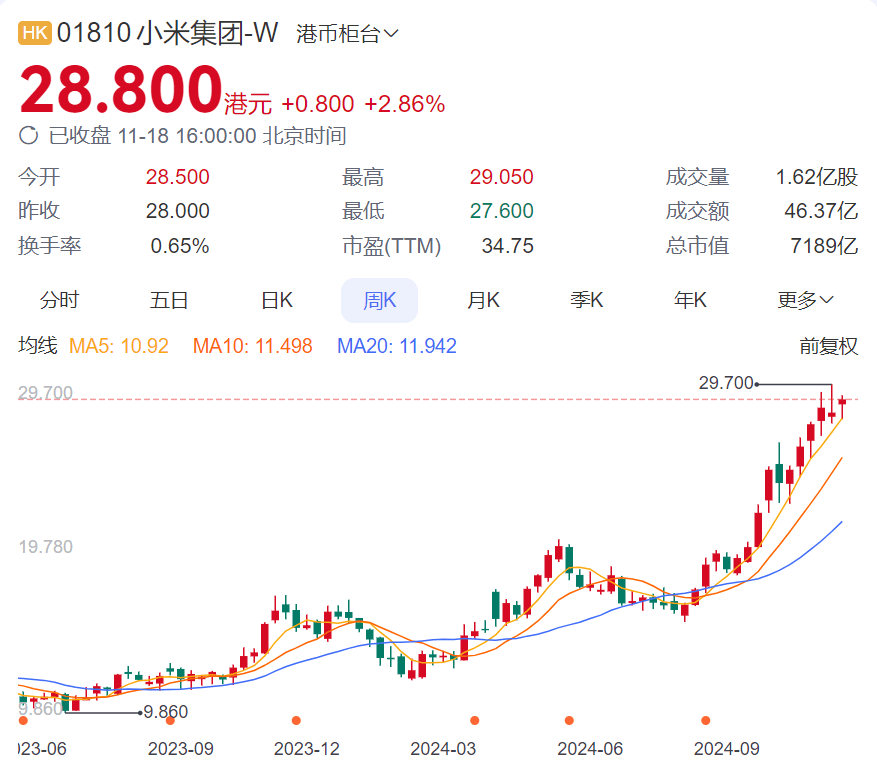Viewport: 877px width, 771px height.
Task: Click the 19.780 axis label
Action: point(45,547)
